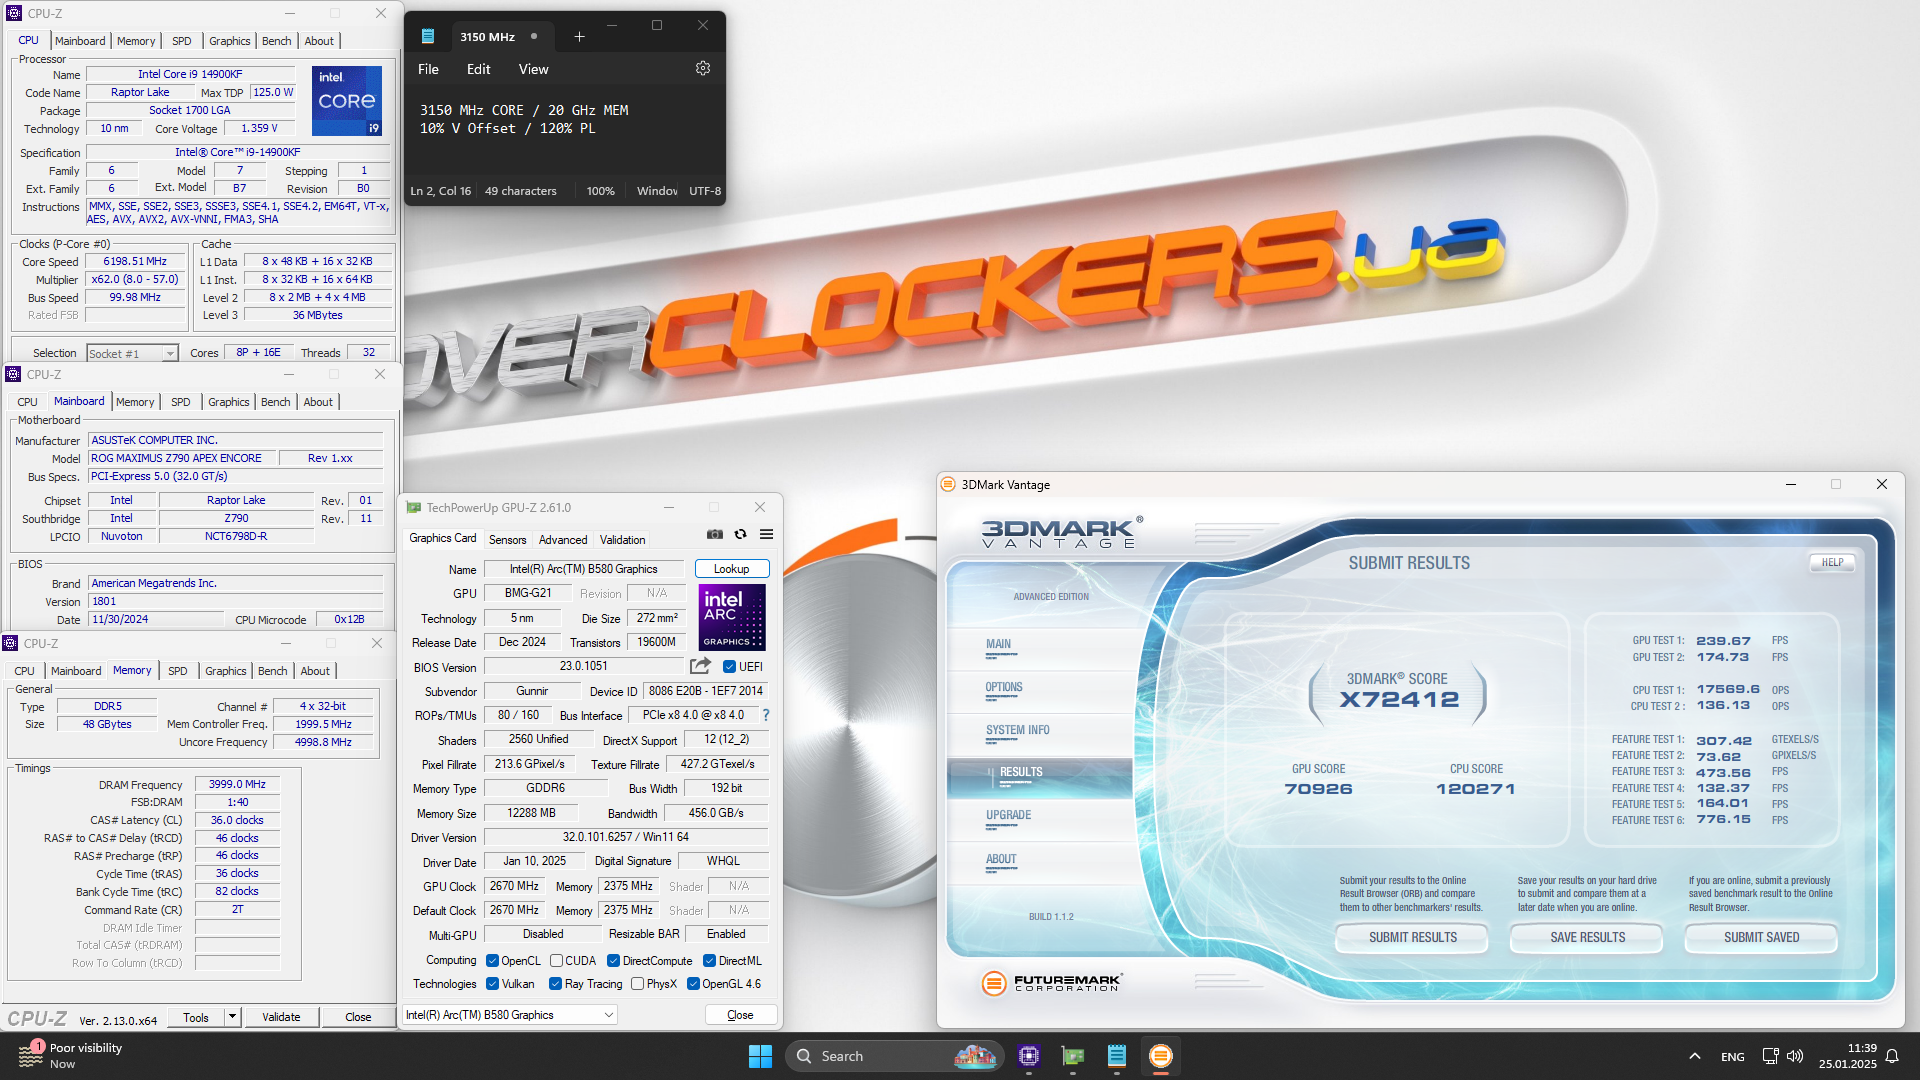The image size is (1920, 1080).
Task: Click the Notepad app icon in title bar
Action: pos(427,37)
